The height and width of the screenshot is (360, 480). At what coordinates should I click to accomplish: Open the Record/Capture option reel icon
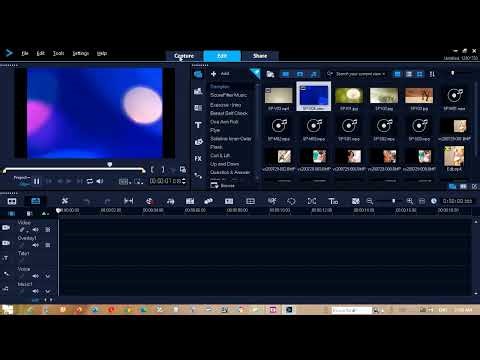(149, 201)
